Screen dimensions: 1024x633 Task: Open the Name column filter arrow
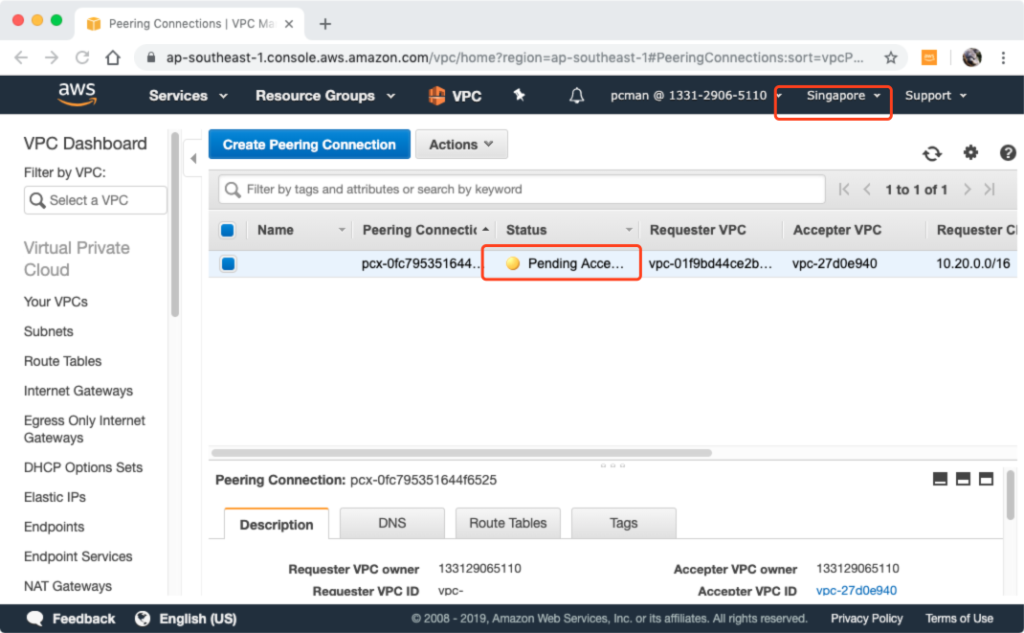click(x=342, y=230)
